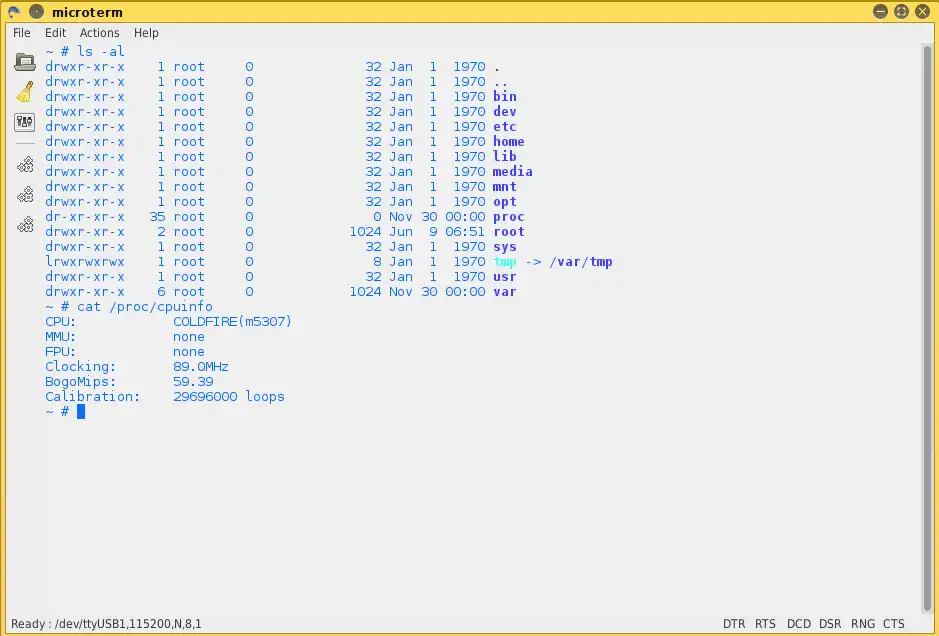Click the RNG status indicator

(862, 624)
